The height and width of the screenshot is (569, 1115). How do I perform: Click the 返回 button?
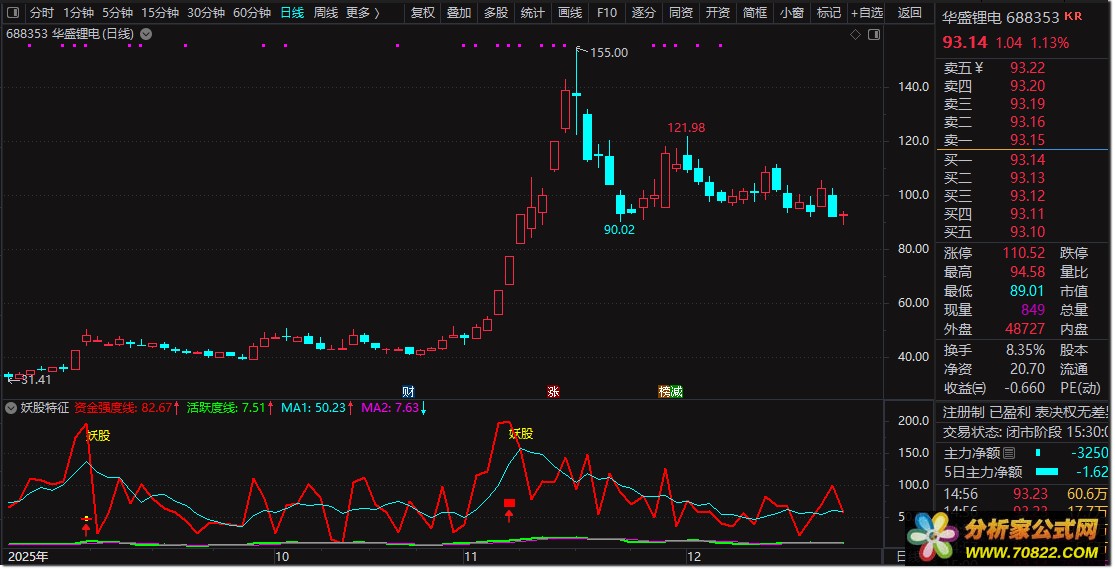click(910, 13)
